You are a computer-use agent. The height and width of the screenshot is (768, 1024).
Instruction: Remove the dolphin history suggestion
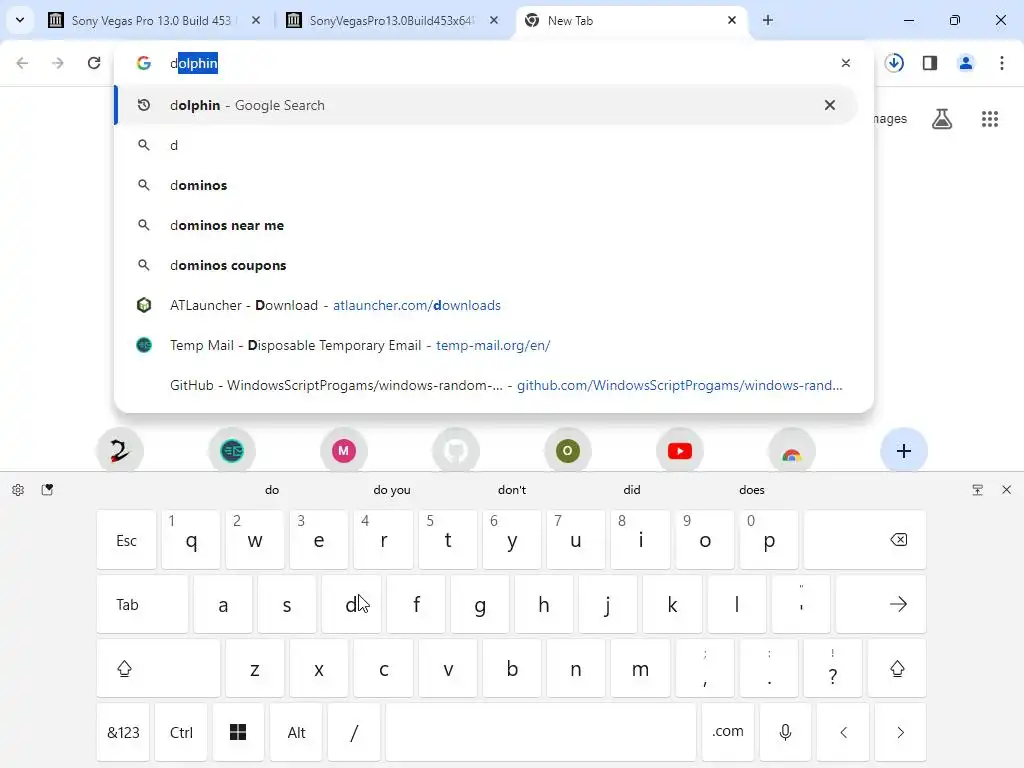tap(829, 105)
